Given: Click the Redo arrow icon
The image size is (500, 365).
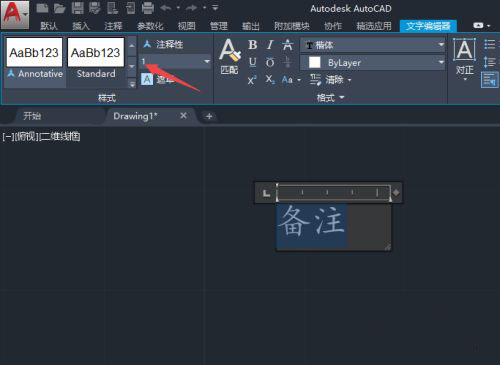Looking at the screenshot, I should pyautogui.click(x=192, y=8).
